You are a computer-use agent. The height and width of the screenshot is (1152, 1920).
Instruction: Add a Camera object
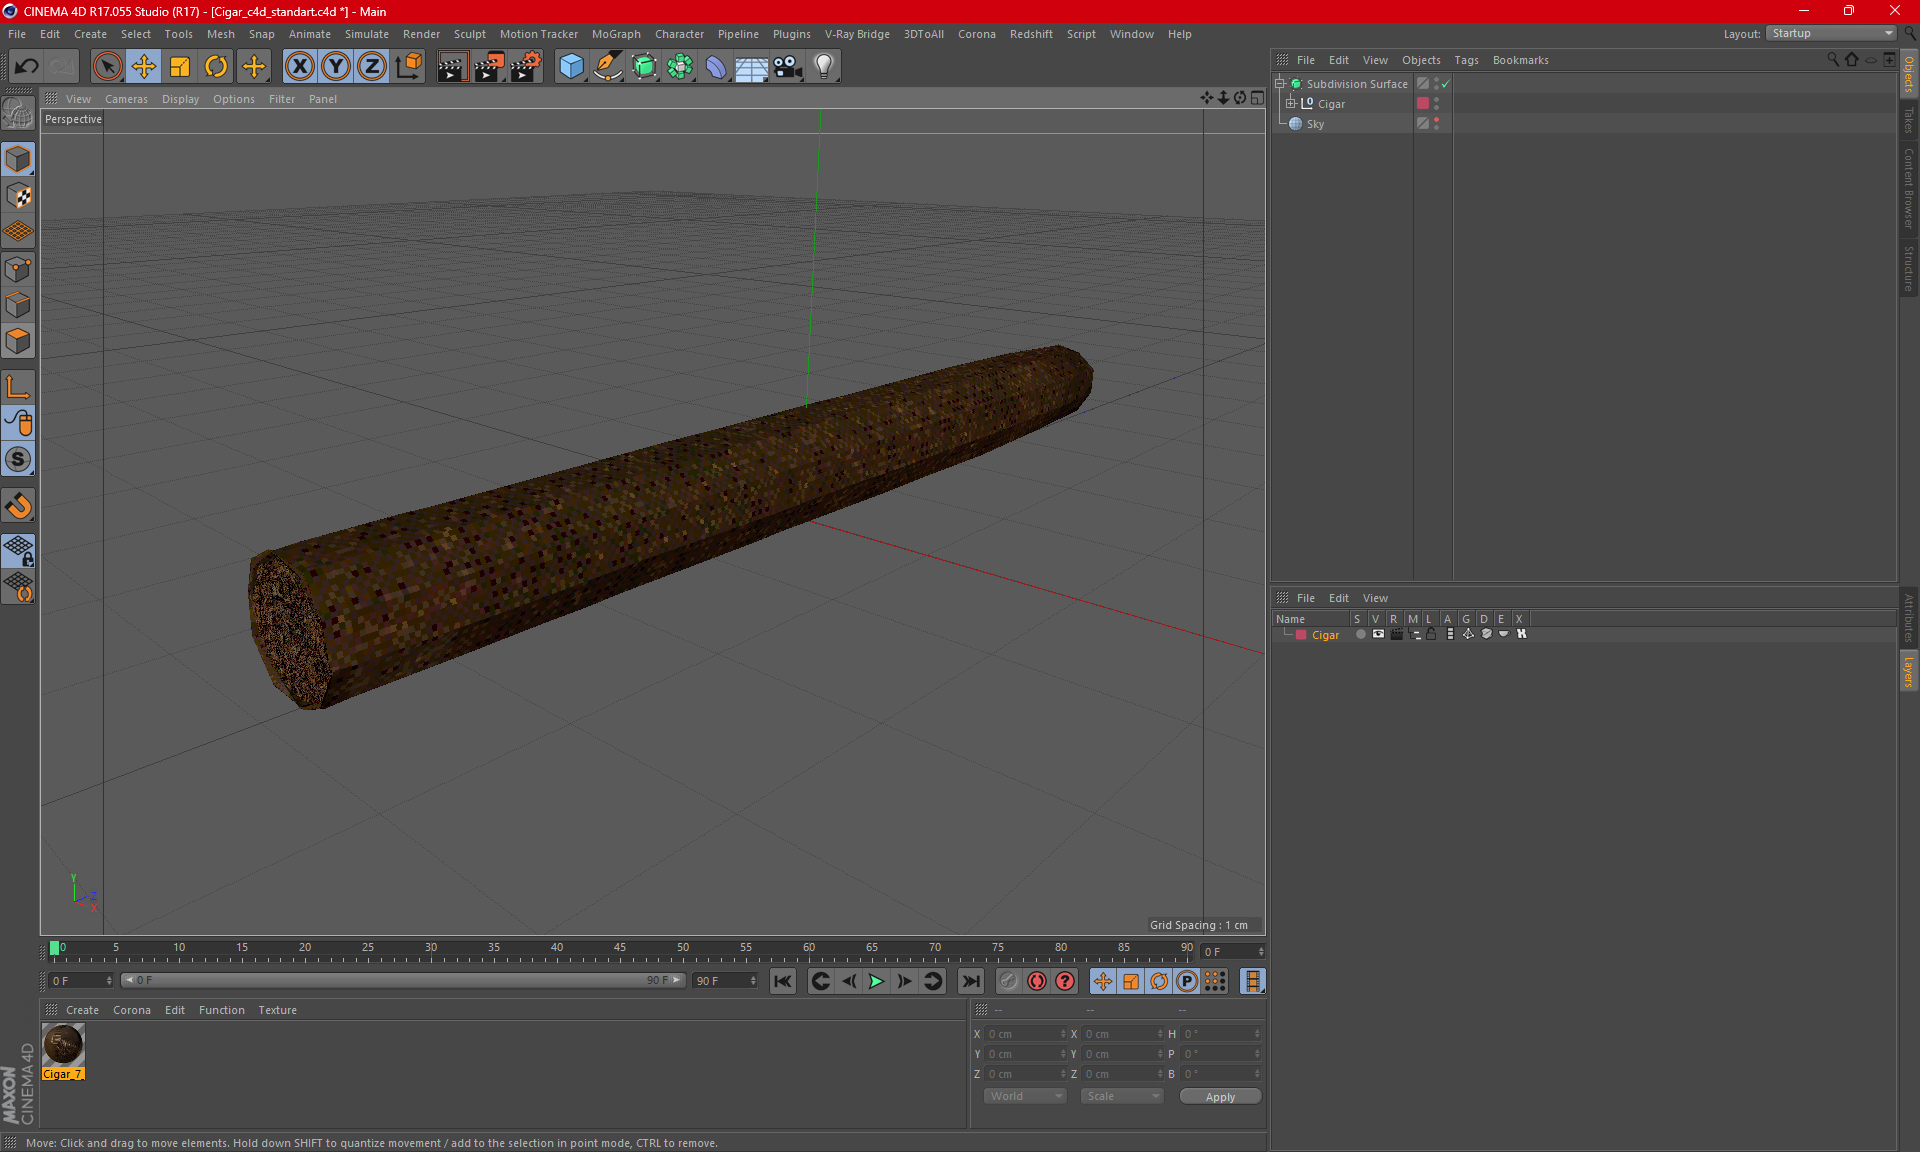pyautogui.click(x=788, y=67)
